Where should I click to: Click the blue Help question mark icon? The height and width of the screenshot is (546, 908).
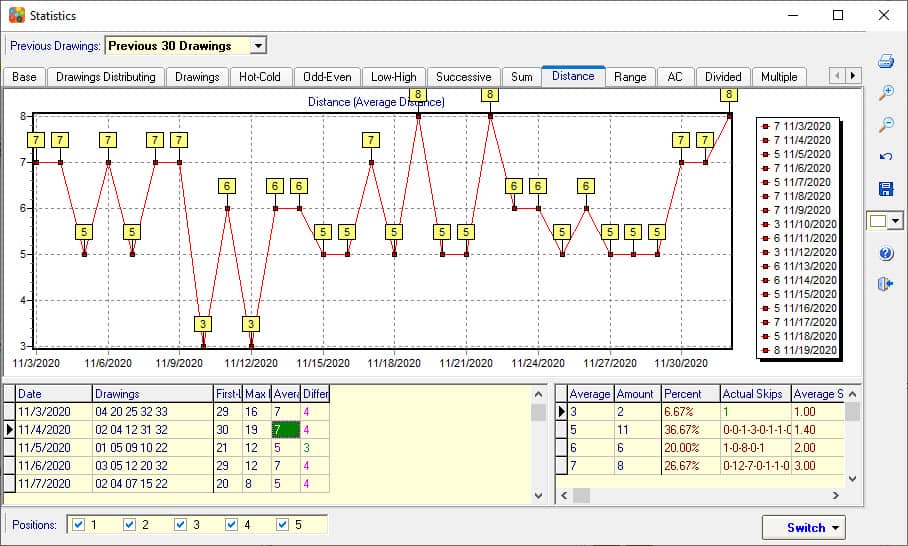[x=885, y=253]
